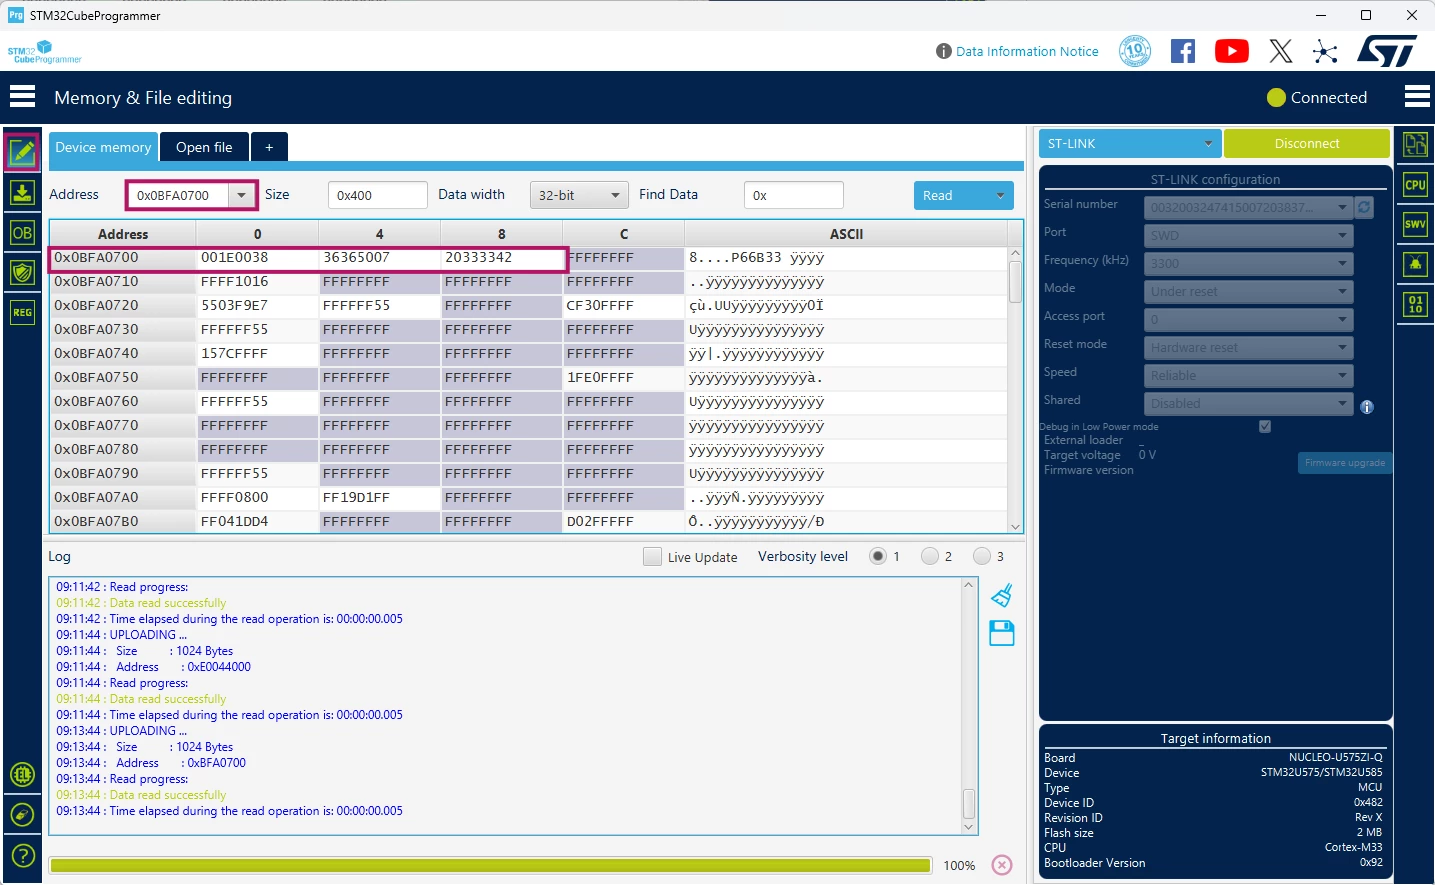Switch to the Open file tab
Viewport: 1435px width, 885px height.
point(204,147)
